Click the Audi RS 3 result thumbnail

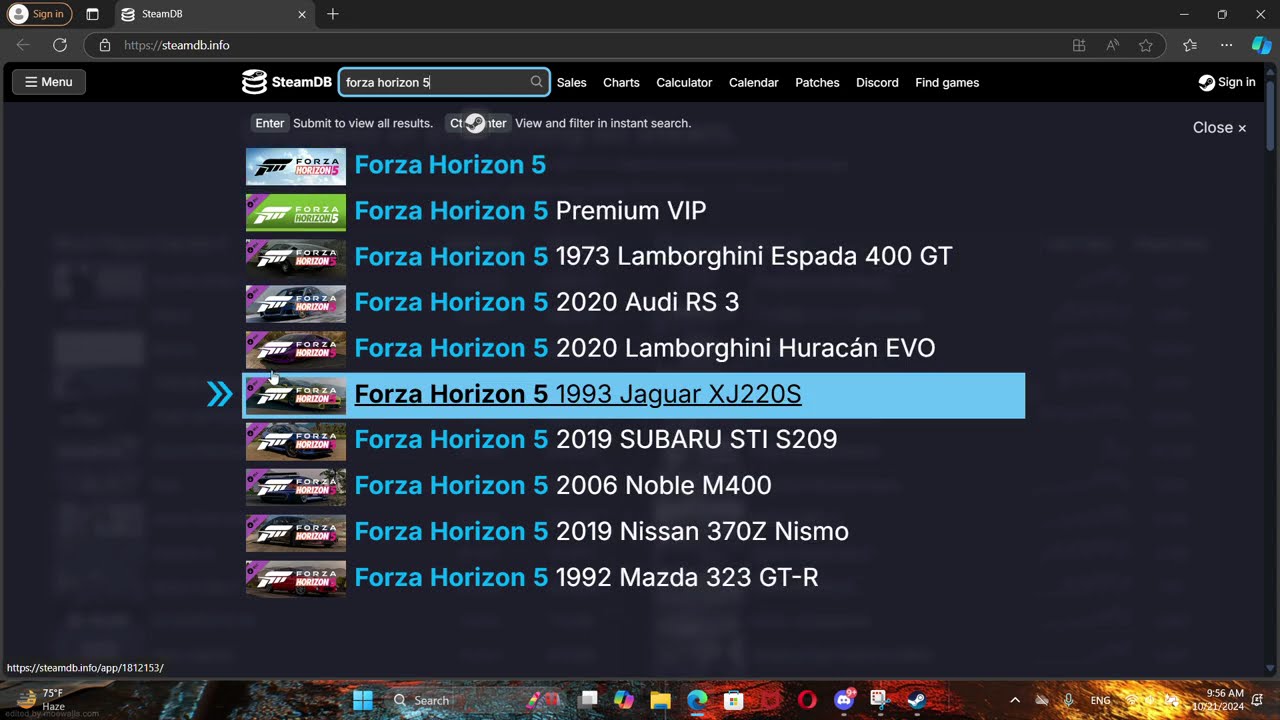click(296, 303)
